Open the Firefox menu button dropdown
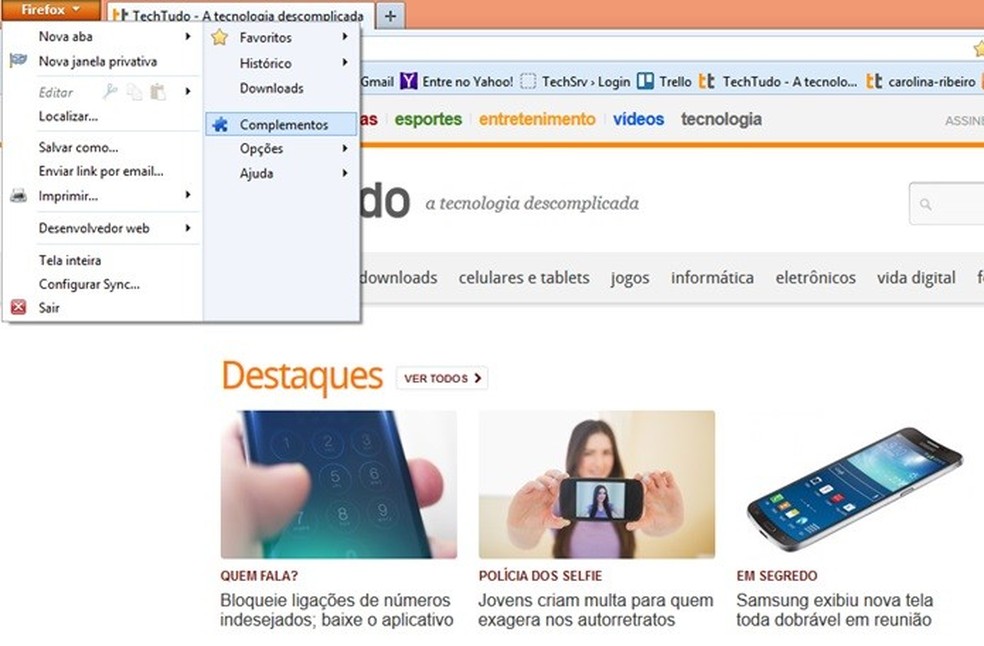The width and height of the screenshot is (984, 646). (x=50, y=10)
